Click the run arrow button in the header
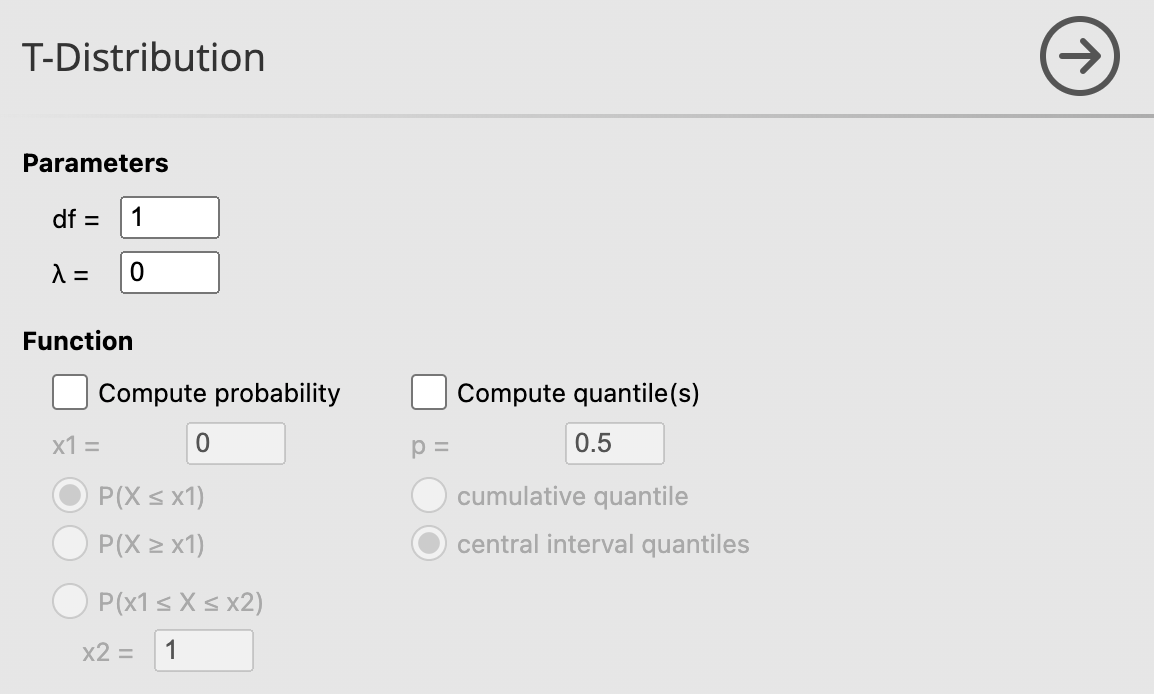Screen dimensions: 1154x694 [x=1079, y=57]
